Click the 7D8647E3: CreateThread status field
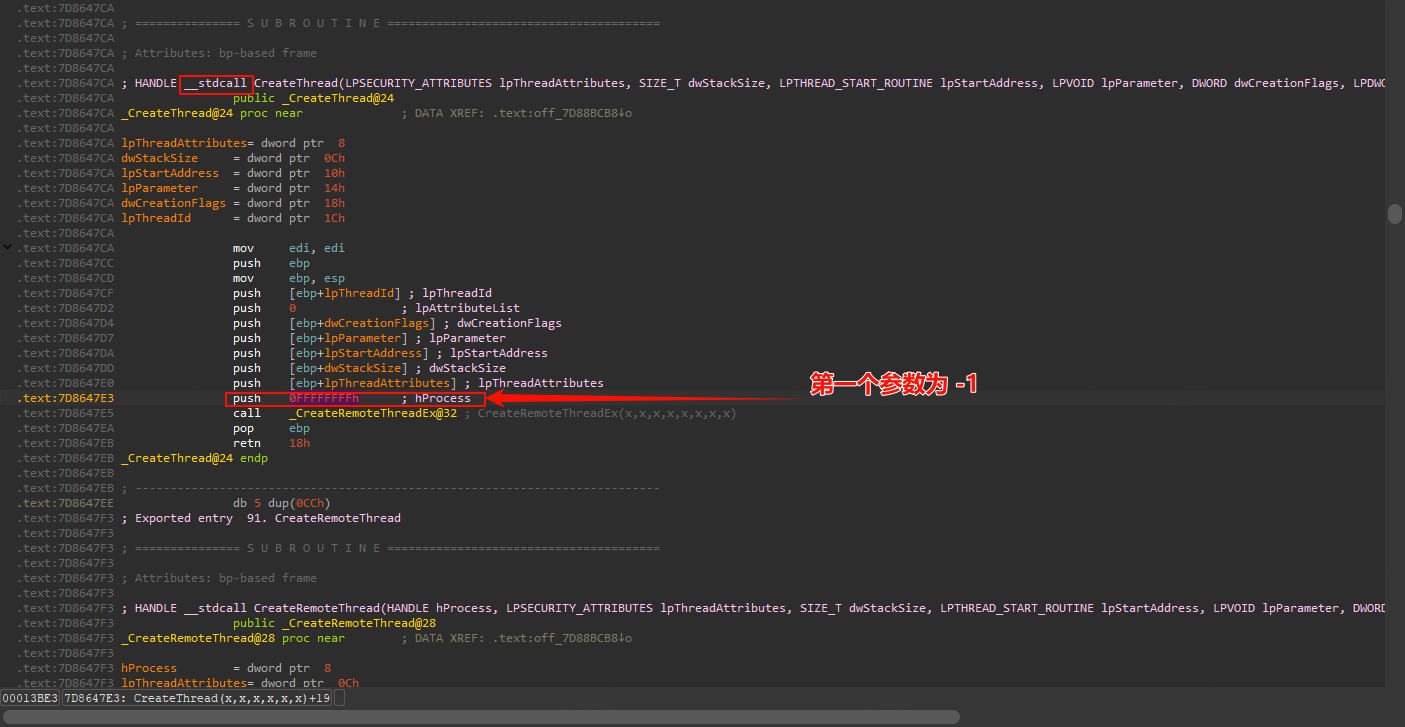 [x=196, y=697]
